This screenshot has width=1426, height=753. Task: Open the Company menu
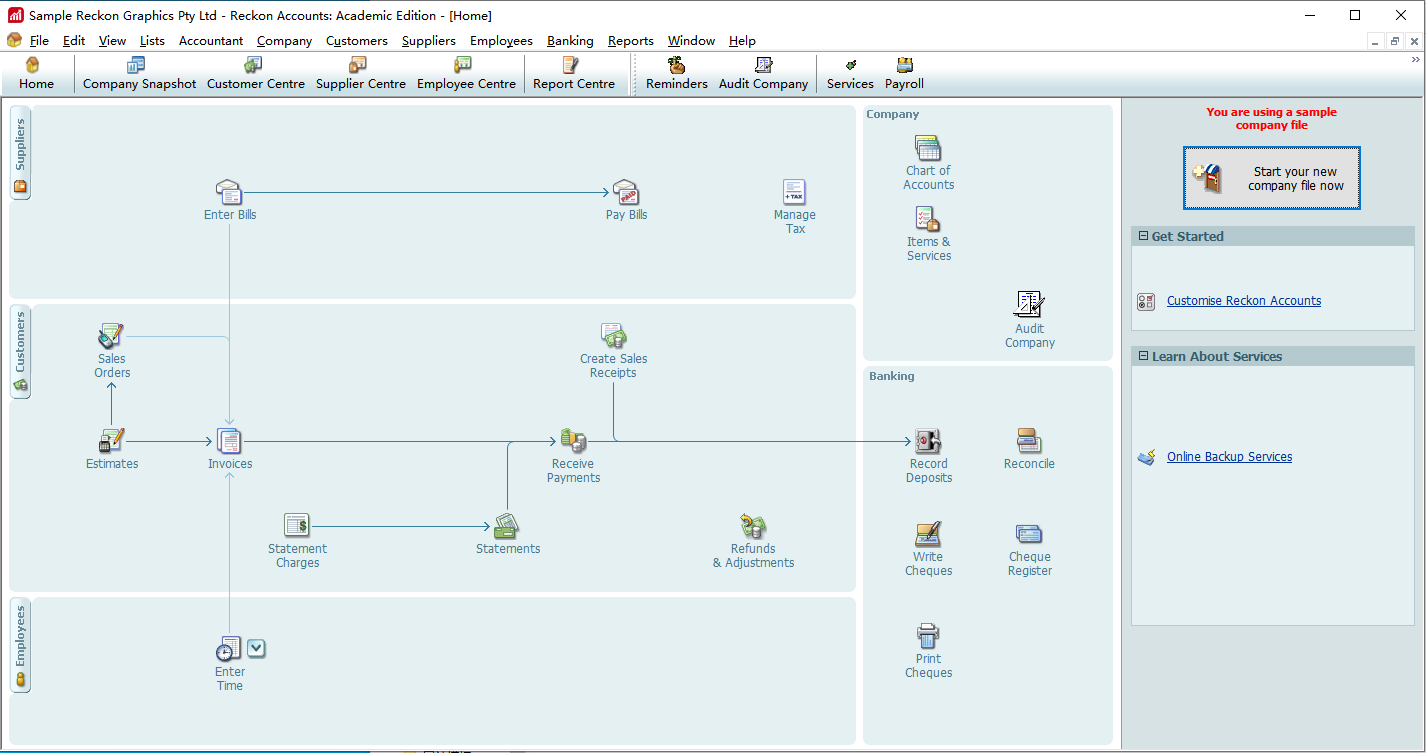(x=284, y=41)
